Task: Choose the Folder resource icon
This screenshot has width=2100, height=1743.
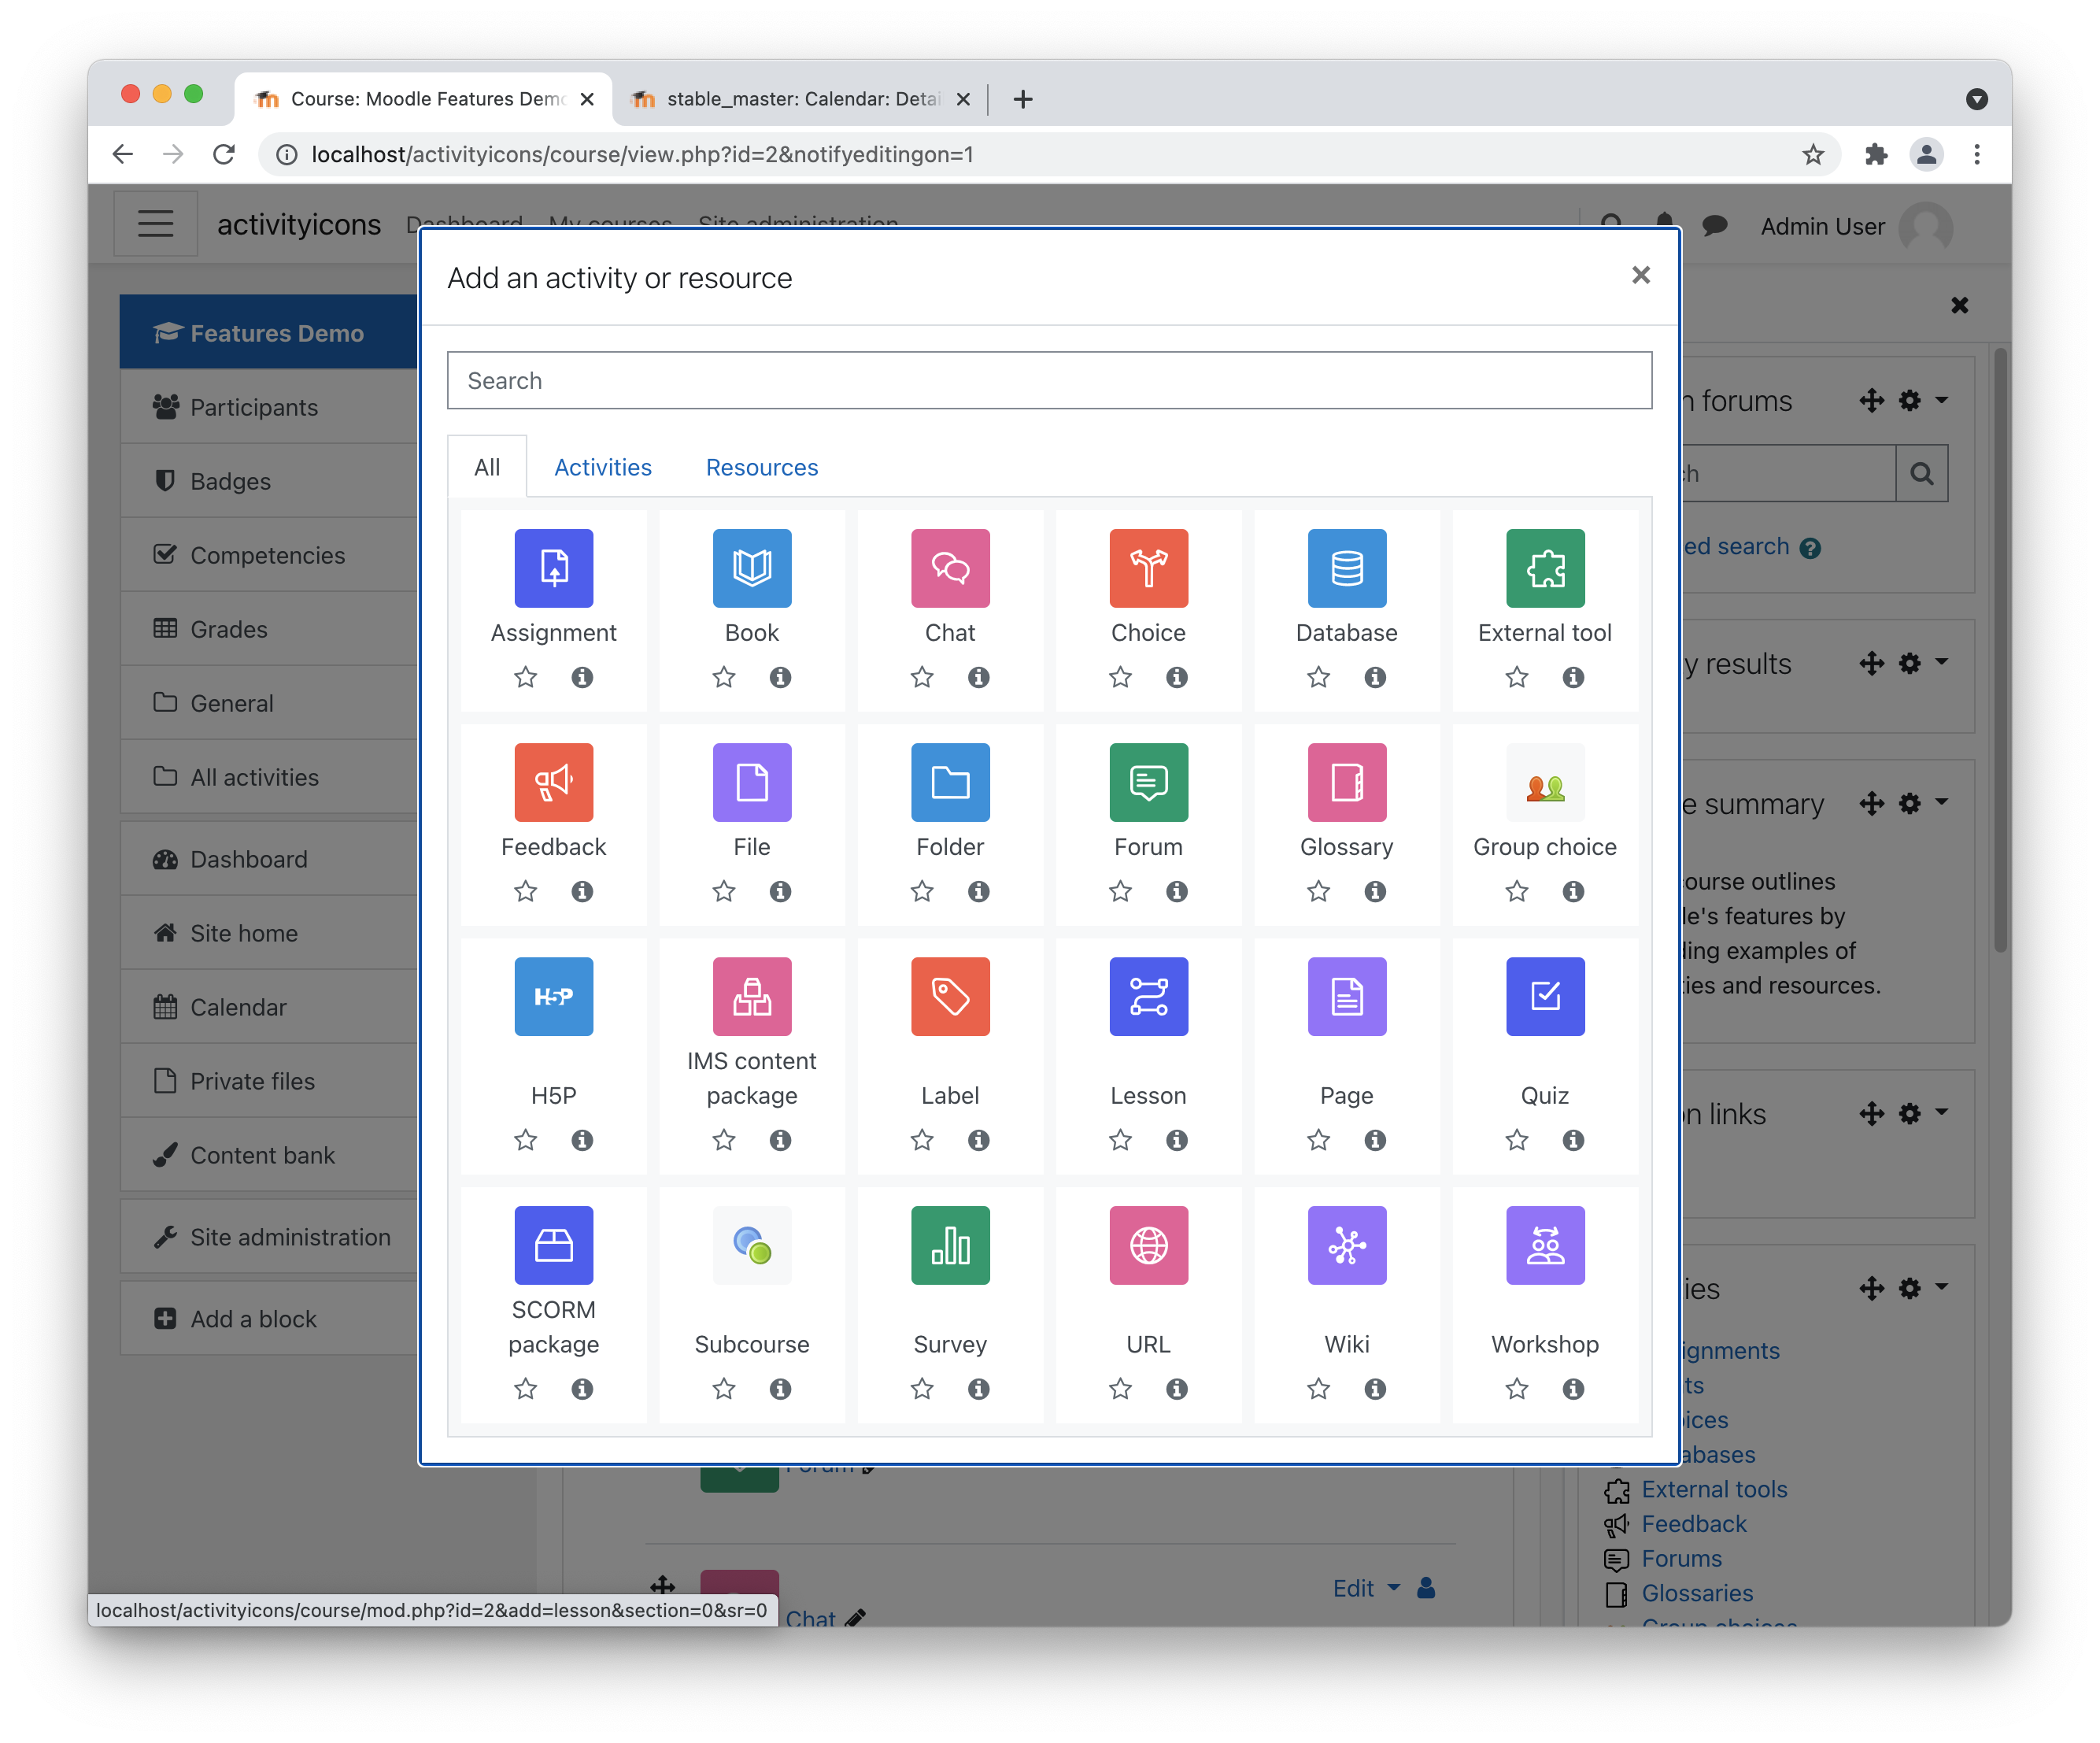Action: [x=950, y=782]
